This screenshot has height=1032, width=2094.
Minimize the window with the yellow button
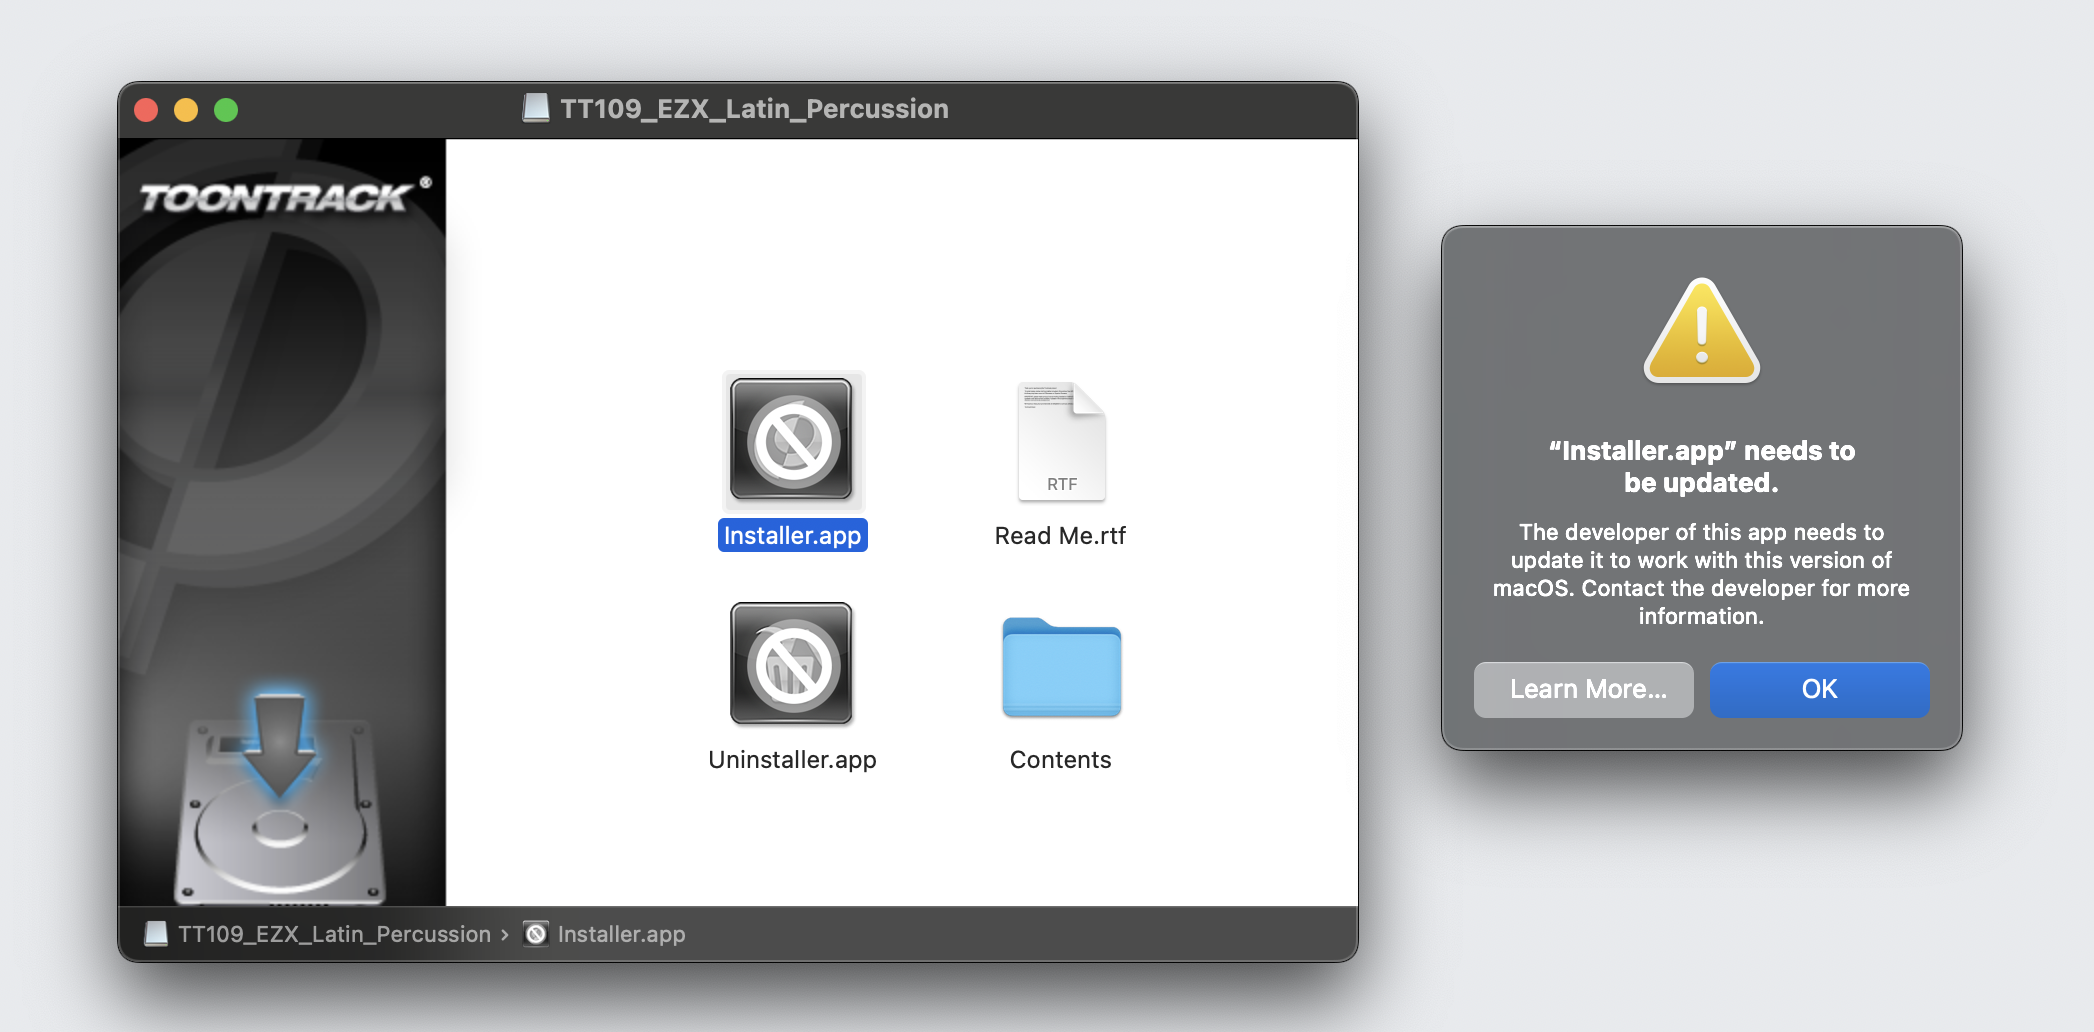click(x=186, y=110)
